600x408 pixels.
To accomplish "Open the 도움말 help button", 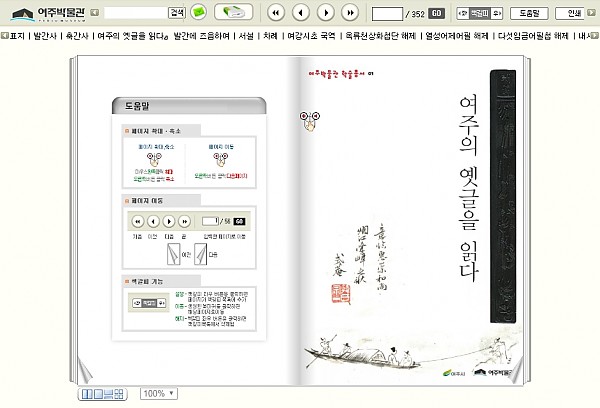I will coord(529,14).
